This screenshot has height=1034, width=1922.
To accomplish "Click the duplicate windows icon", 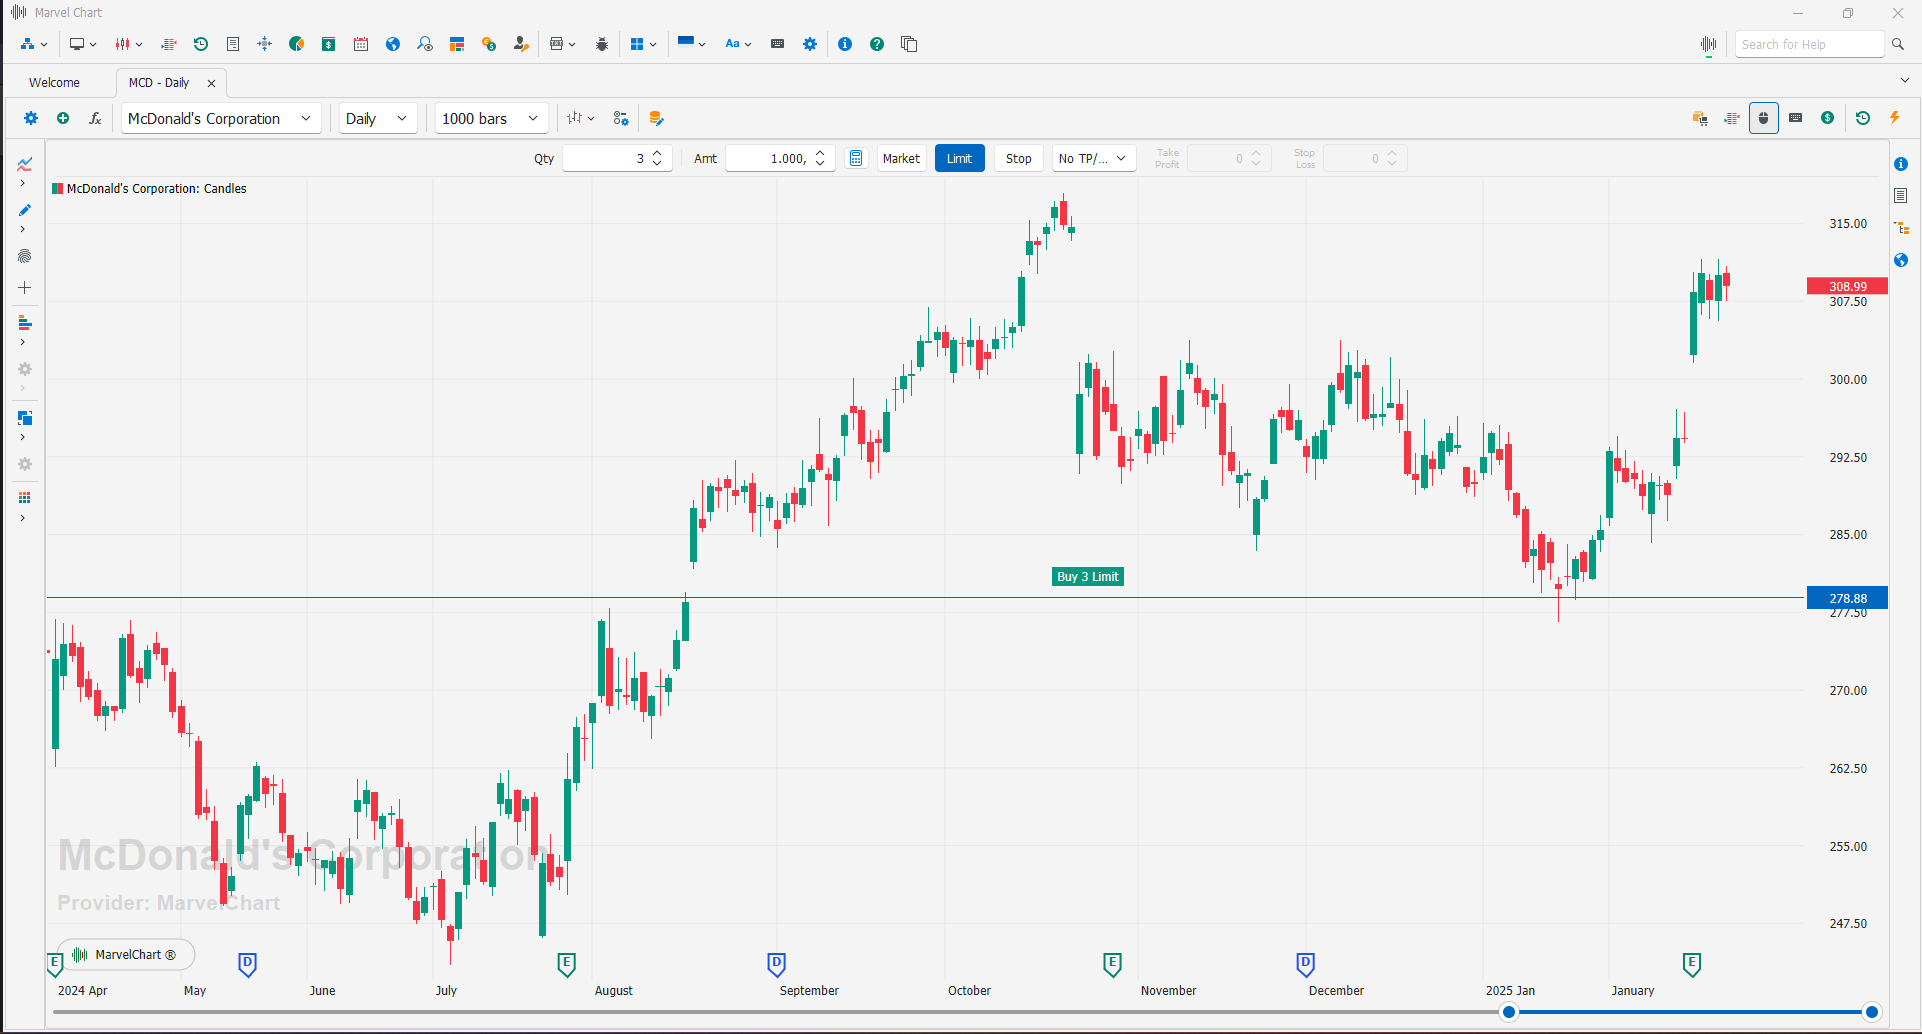I will click(x=909, y=44).
